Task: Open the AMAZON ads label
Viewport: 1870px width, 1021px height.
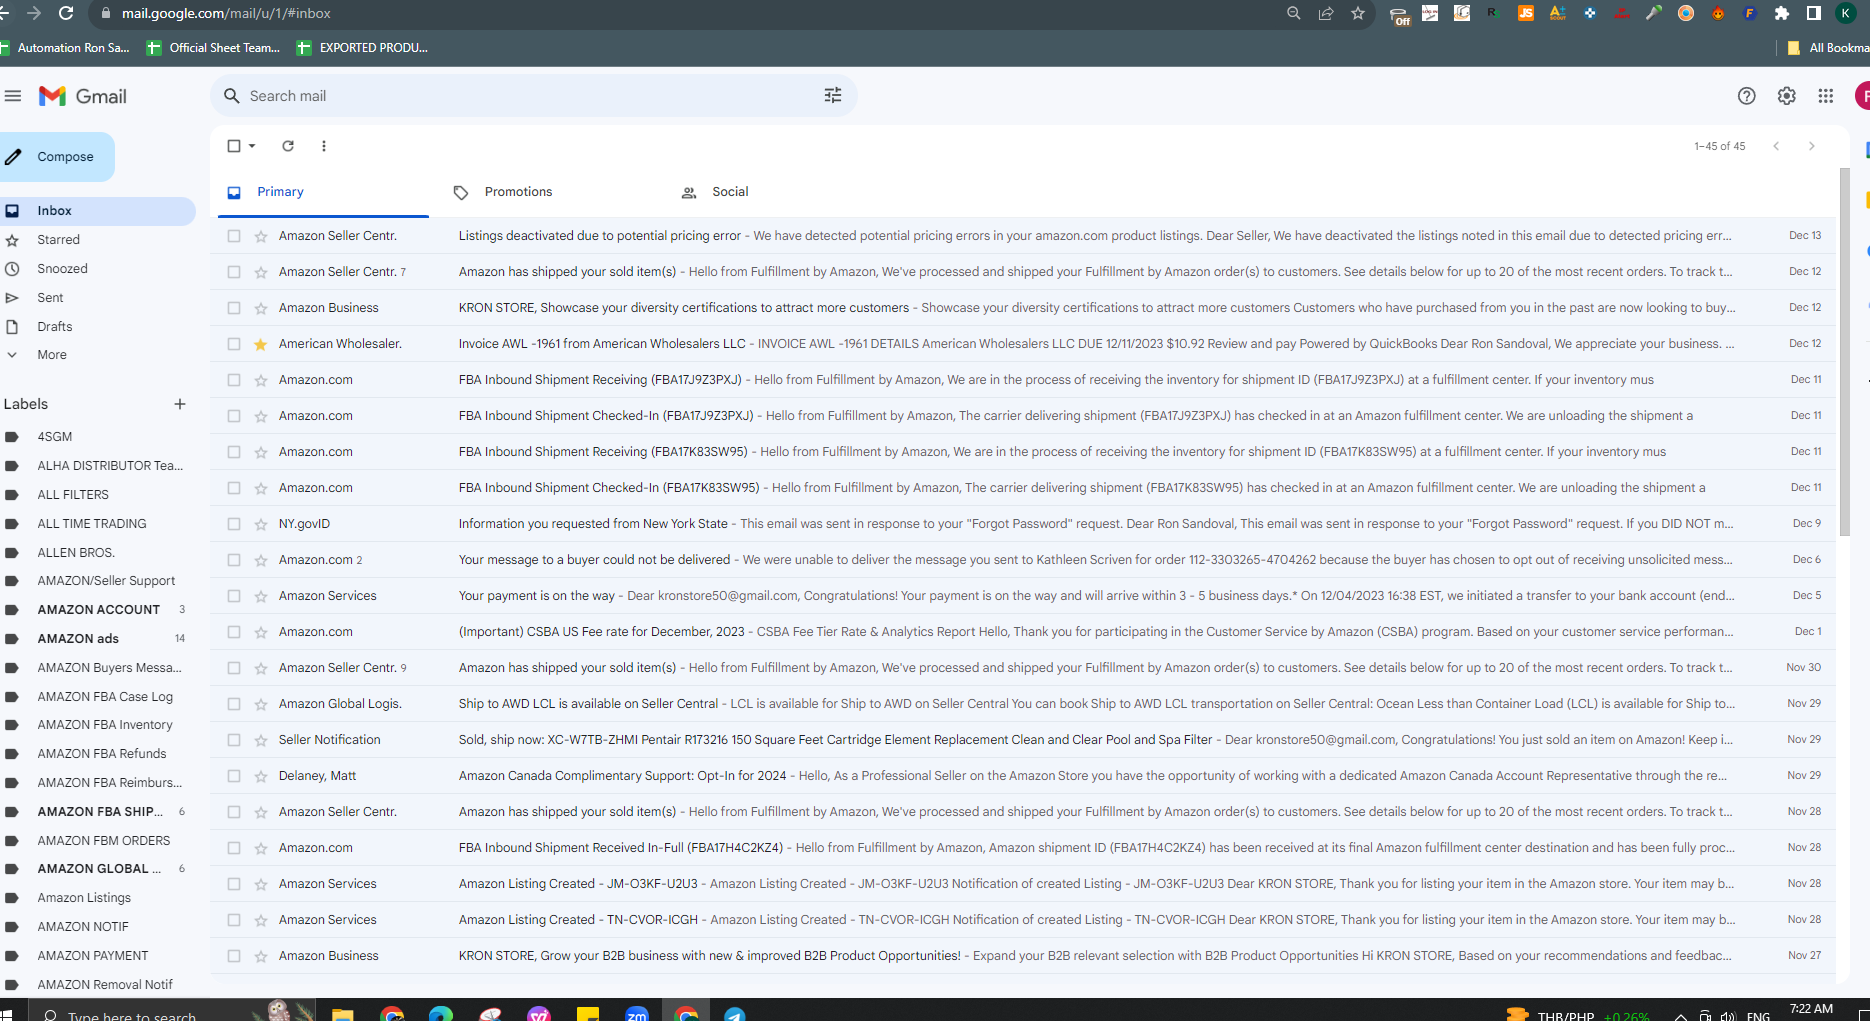Action: point(78,639)
